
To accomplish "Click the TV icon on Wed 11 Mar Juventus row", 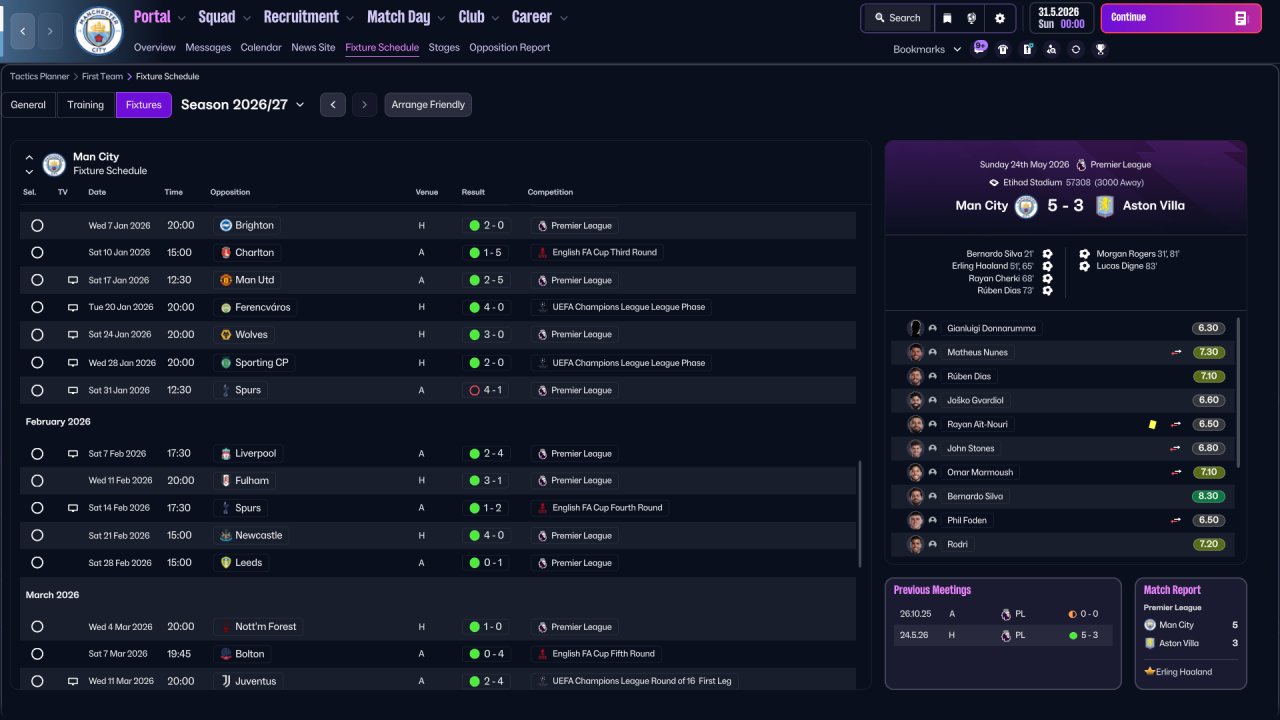I will (73, 681).
